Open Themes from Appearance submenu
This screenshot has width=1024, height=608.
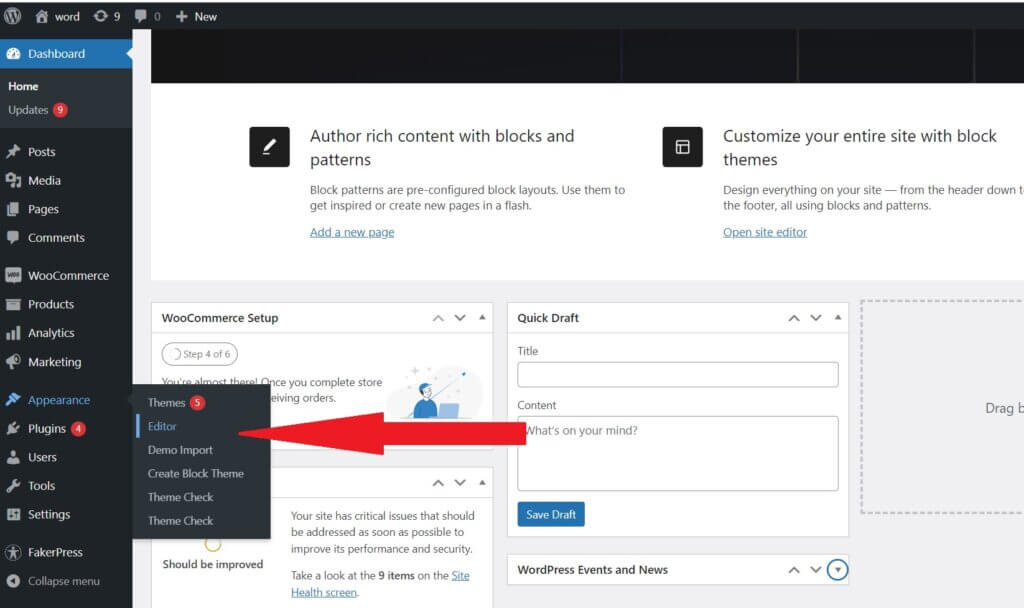point(167,403)
